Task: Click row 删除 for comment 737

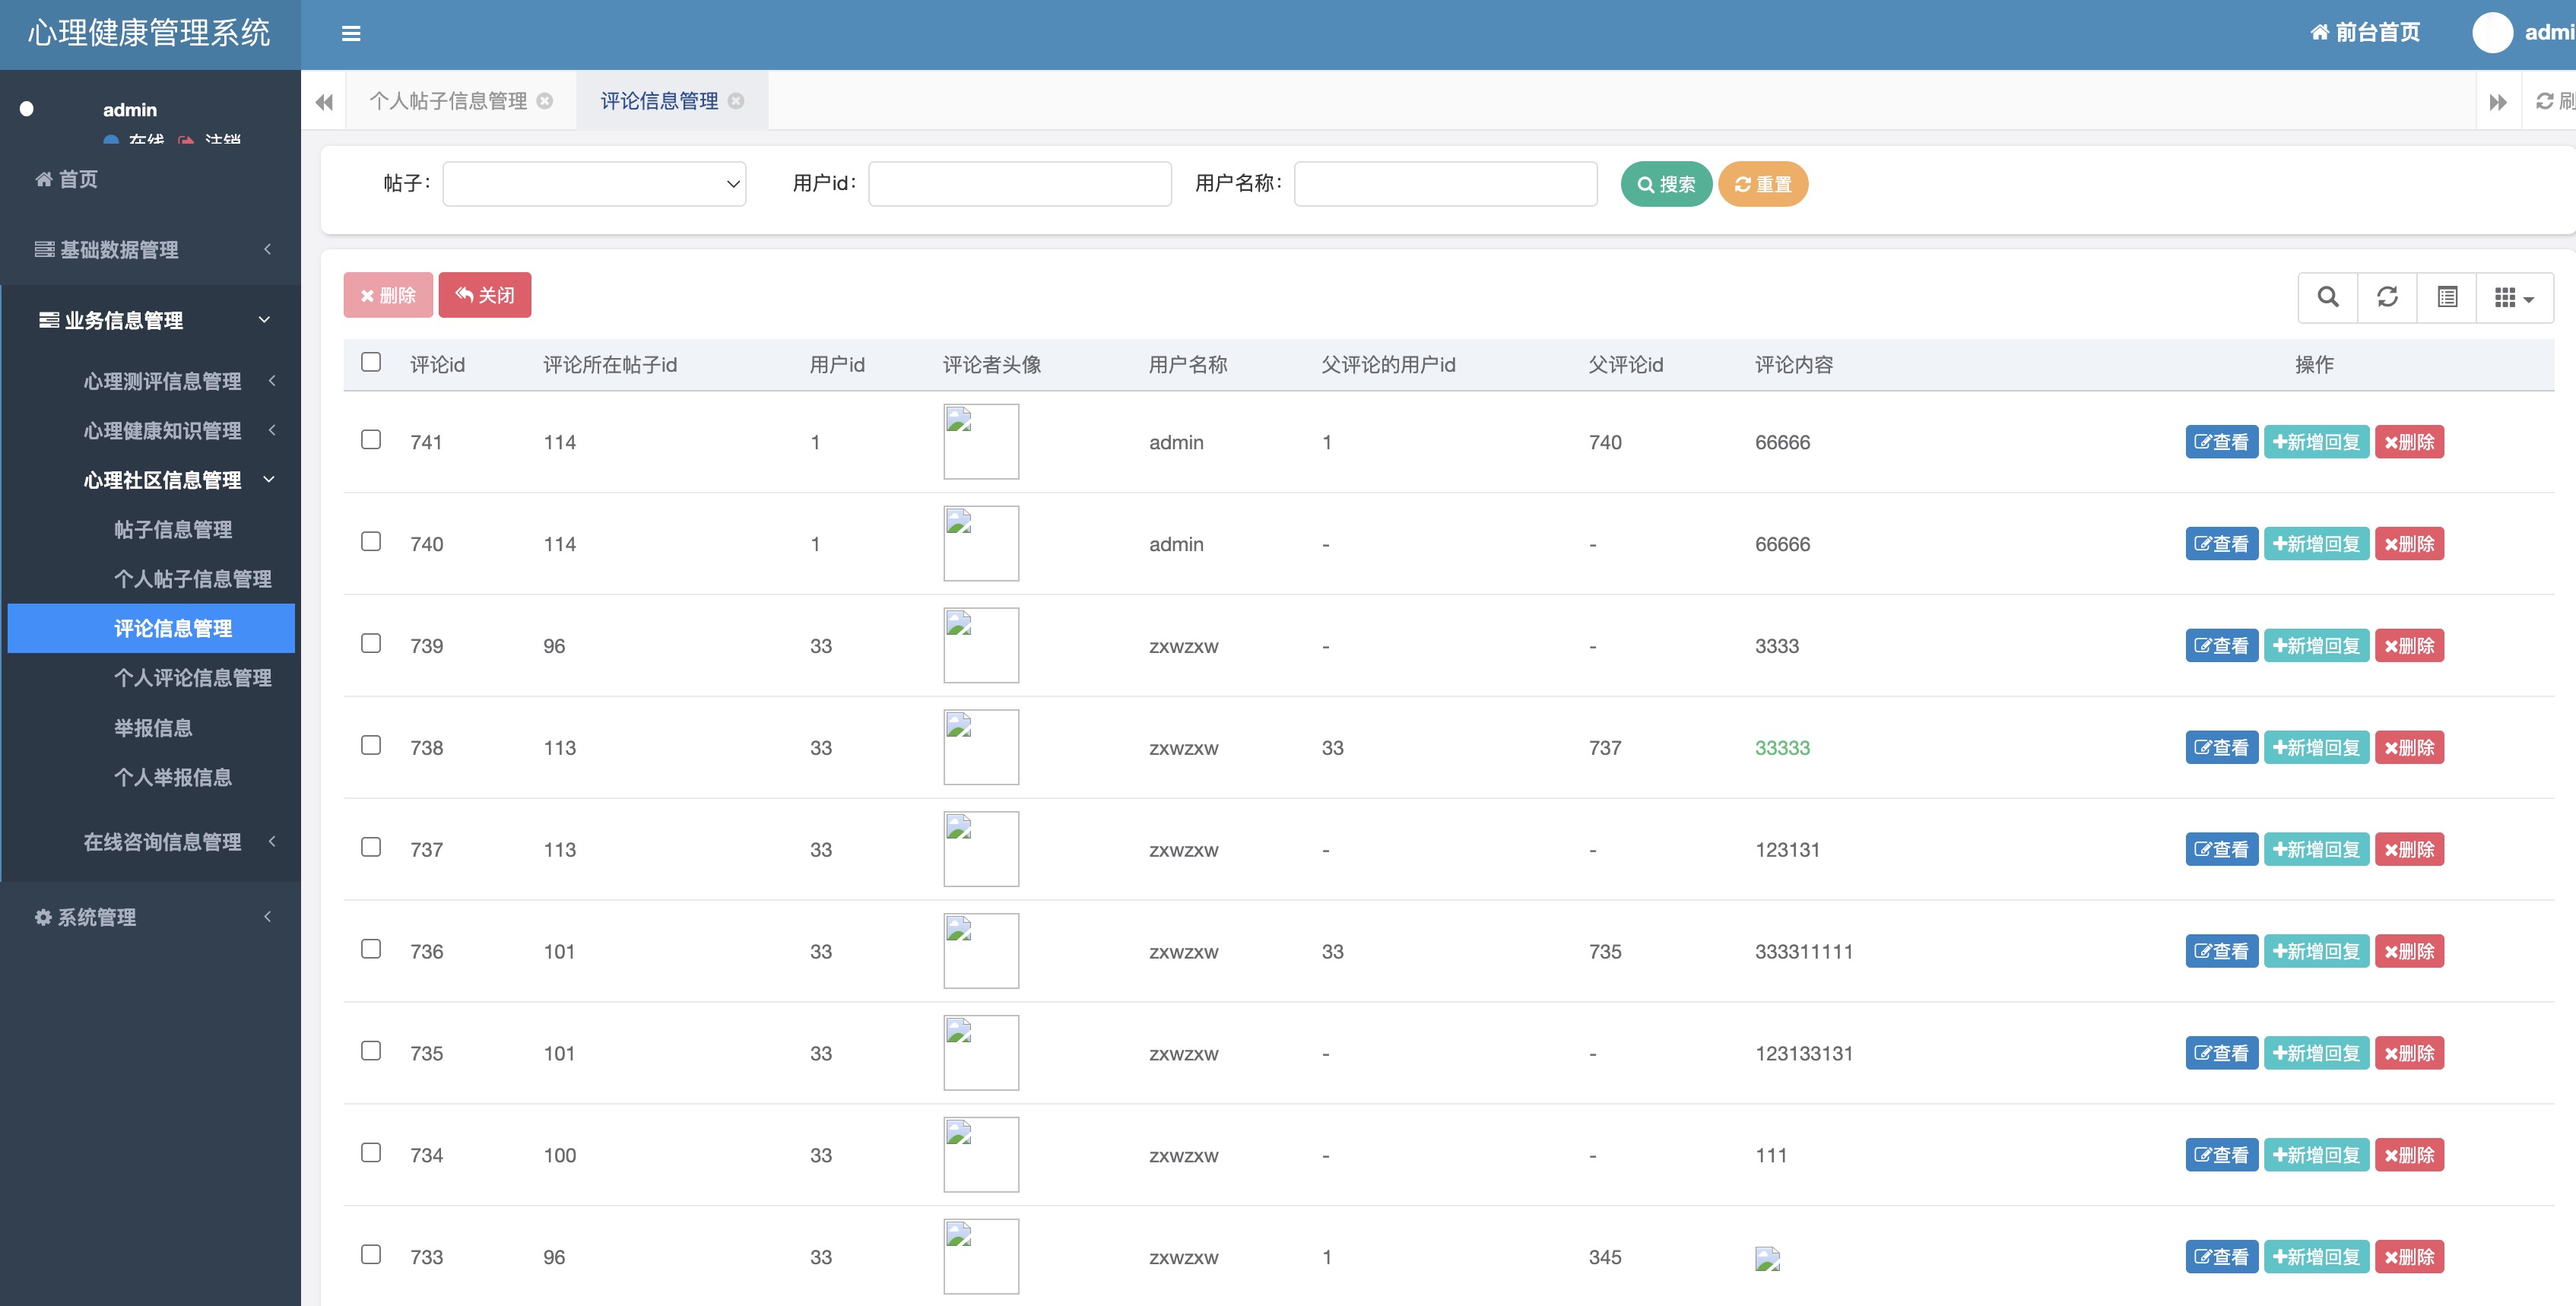Action: pos(2409,850)
